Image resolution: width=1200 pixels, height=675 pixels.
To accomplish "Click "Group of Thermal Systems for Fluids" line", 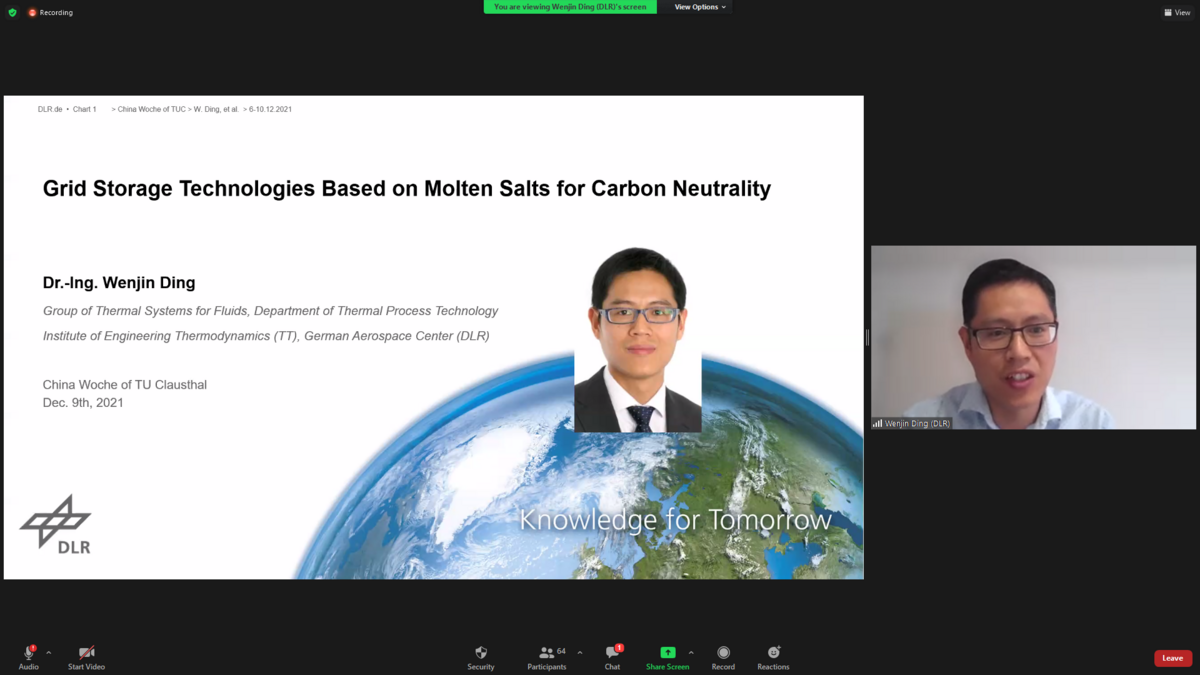I will (270, 311).
